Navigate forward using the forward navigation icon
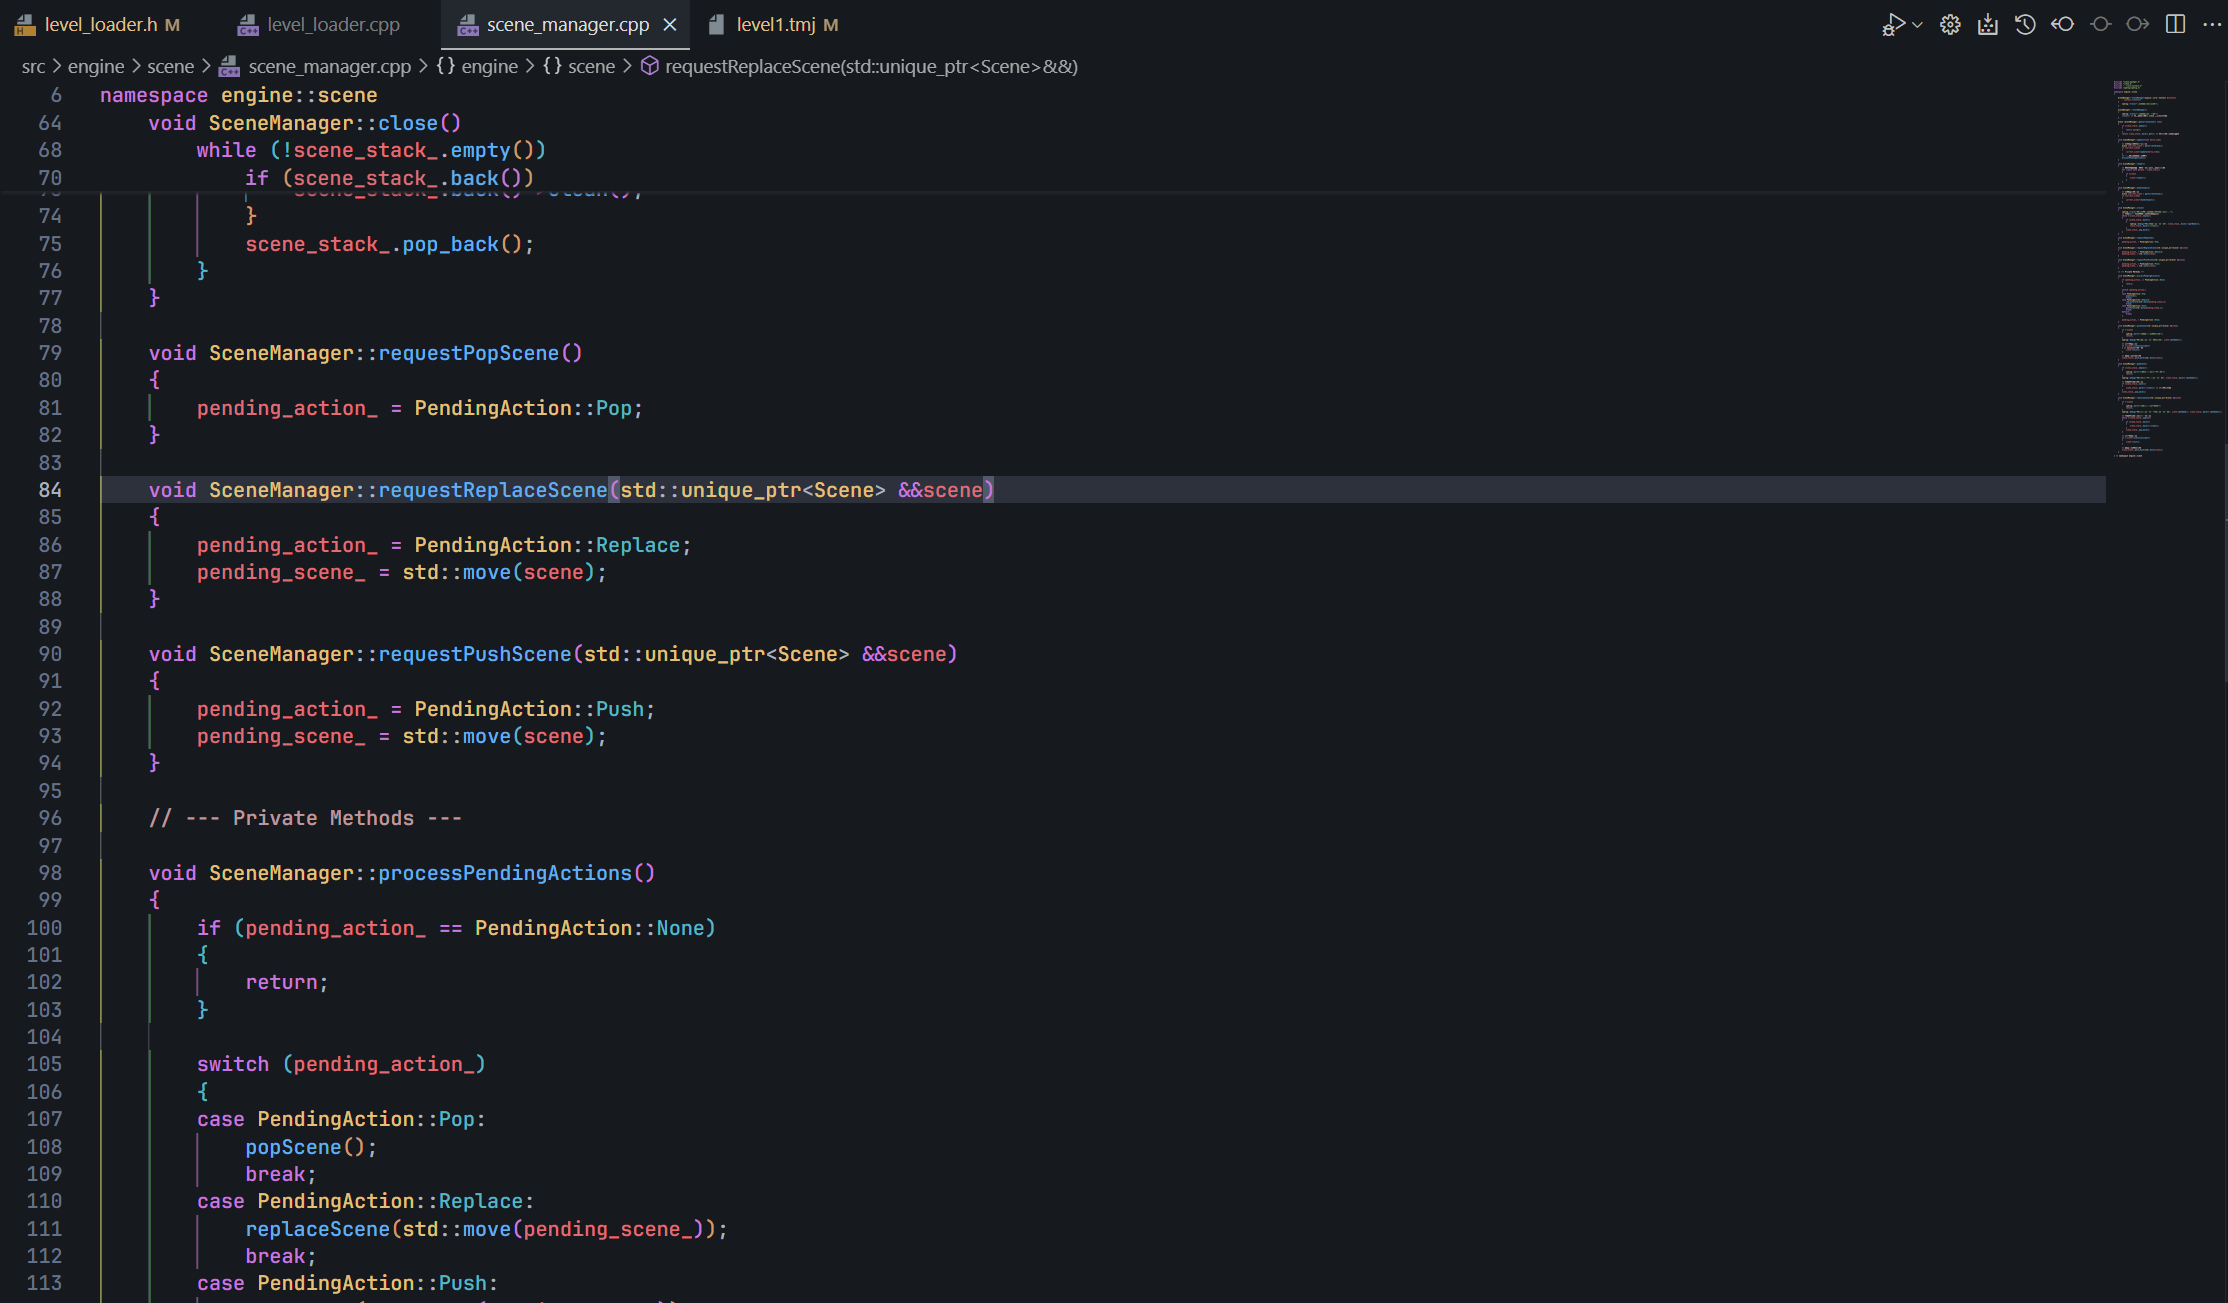This screenshot has width=2228, height=1303. 2137,24
